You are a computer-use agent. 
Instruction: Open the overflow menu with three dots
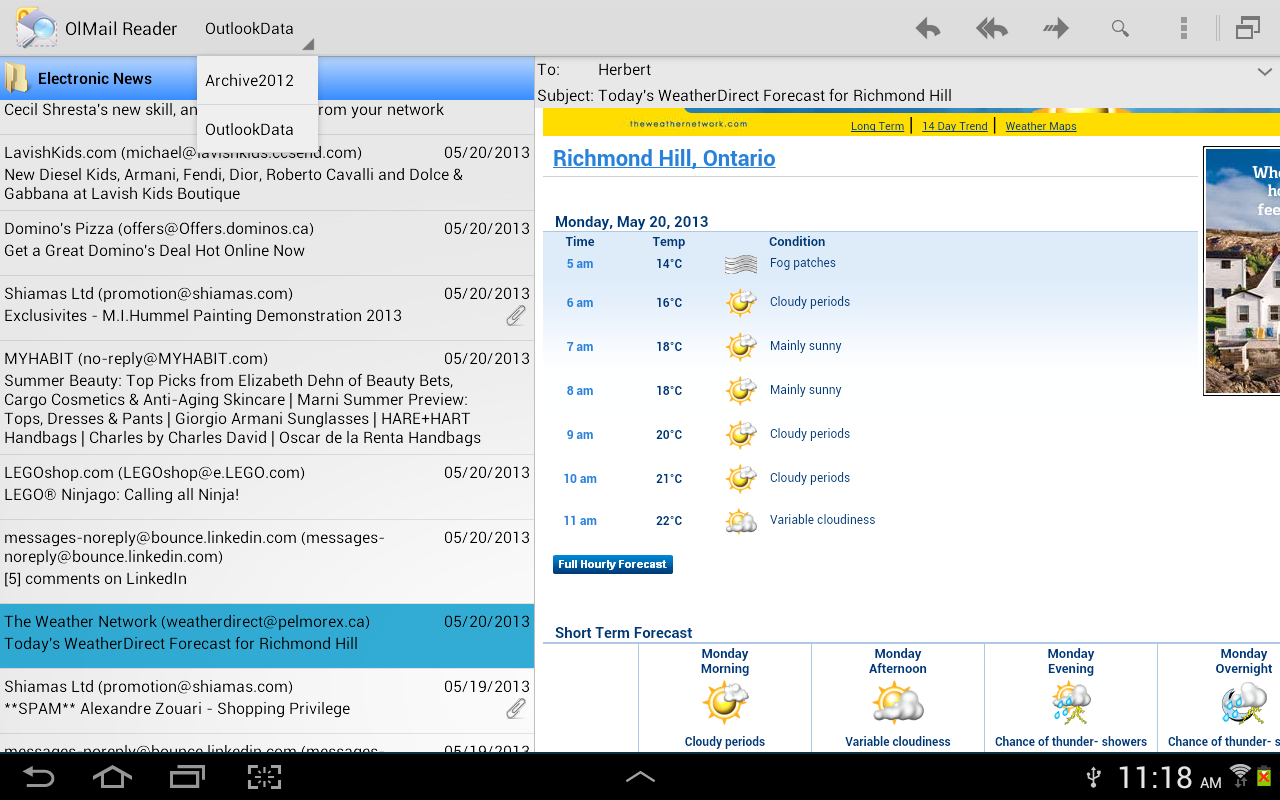pos(1183,29)
